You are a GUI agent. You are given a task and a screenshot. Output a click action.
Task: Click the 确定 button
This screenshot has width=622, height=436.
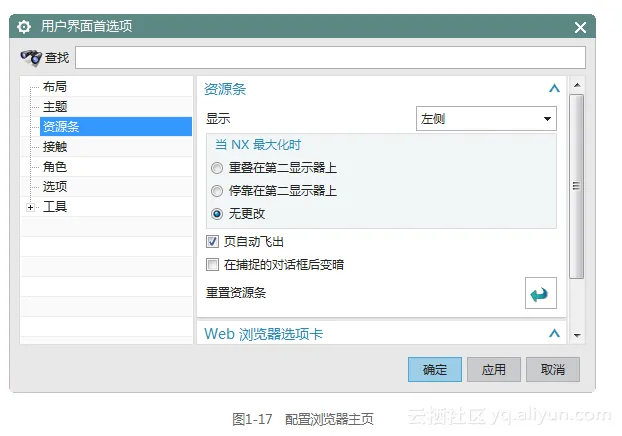click(435, 369)
